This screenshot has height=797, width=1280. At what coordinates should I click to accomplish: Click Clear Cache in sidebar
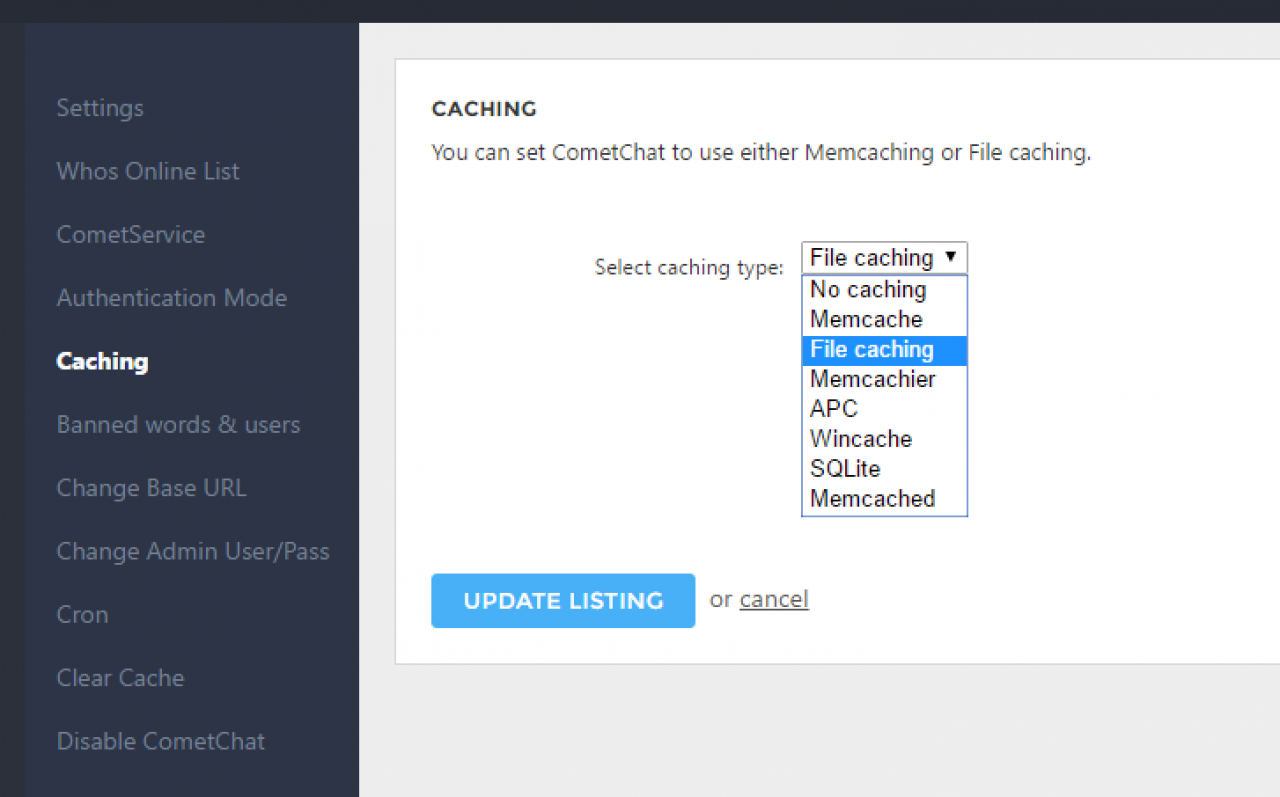[120, 678]
